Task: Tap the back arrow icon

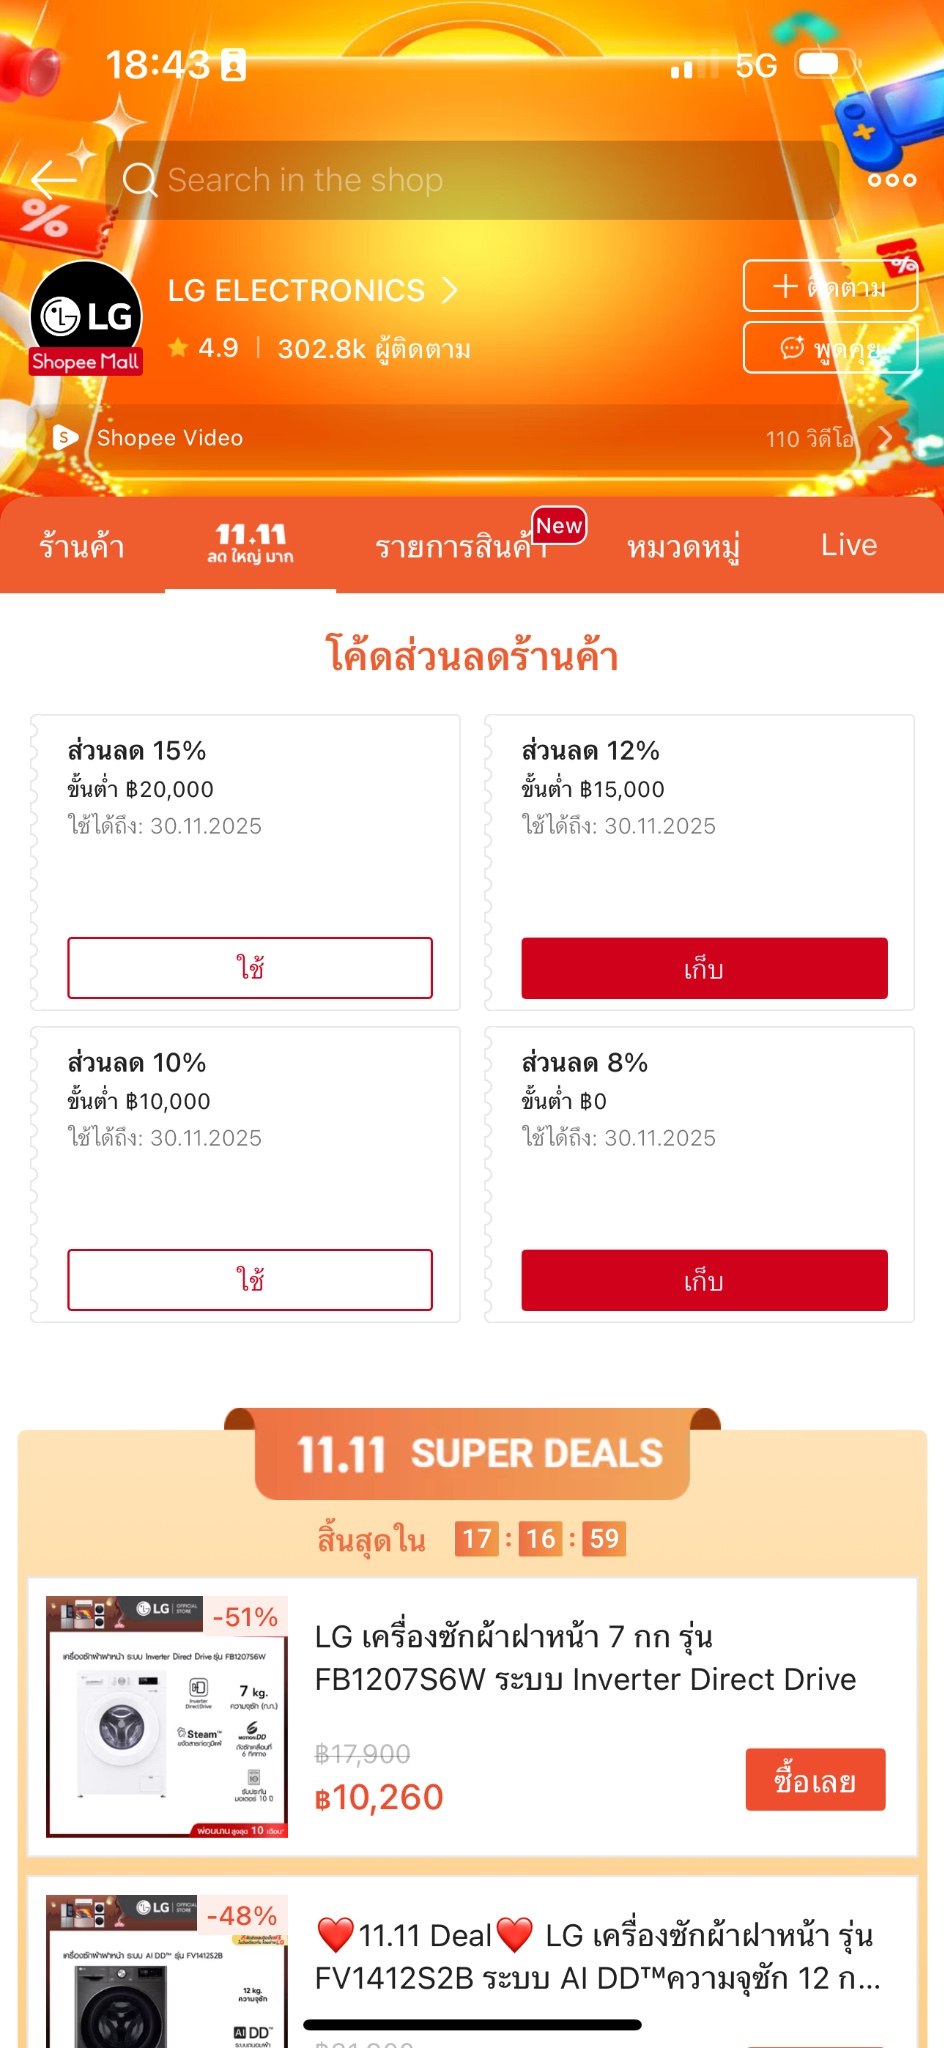Action: click(54, 180)
